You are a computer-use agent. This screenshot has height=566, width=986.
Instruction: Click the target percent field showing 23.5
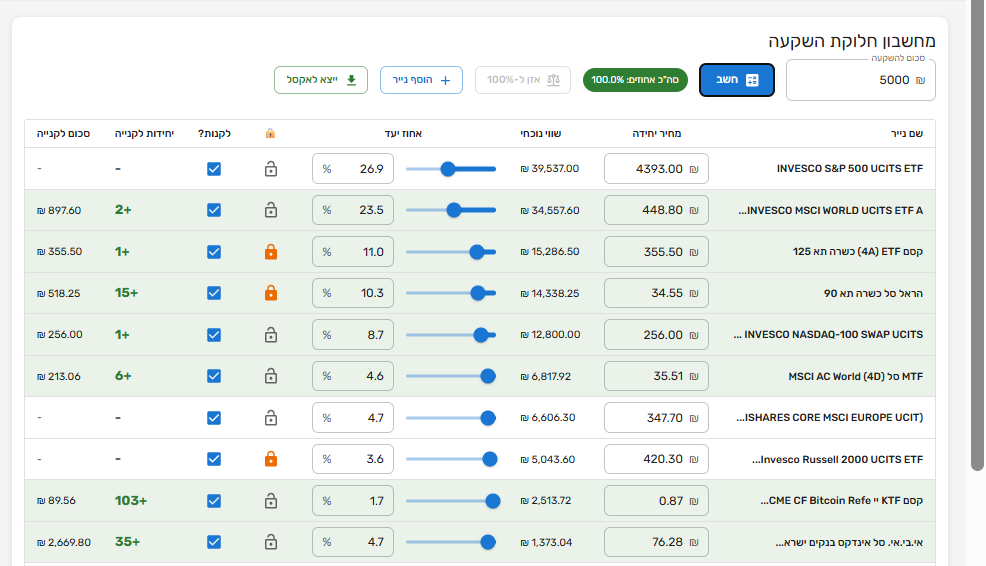pyautogui.click(x=353, y=210)
